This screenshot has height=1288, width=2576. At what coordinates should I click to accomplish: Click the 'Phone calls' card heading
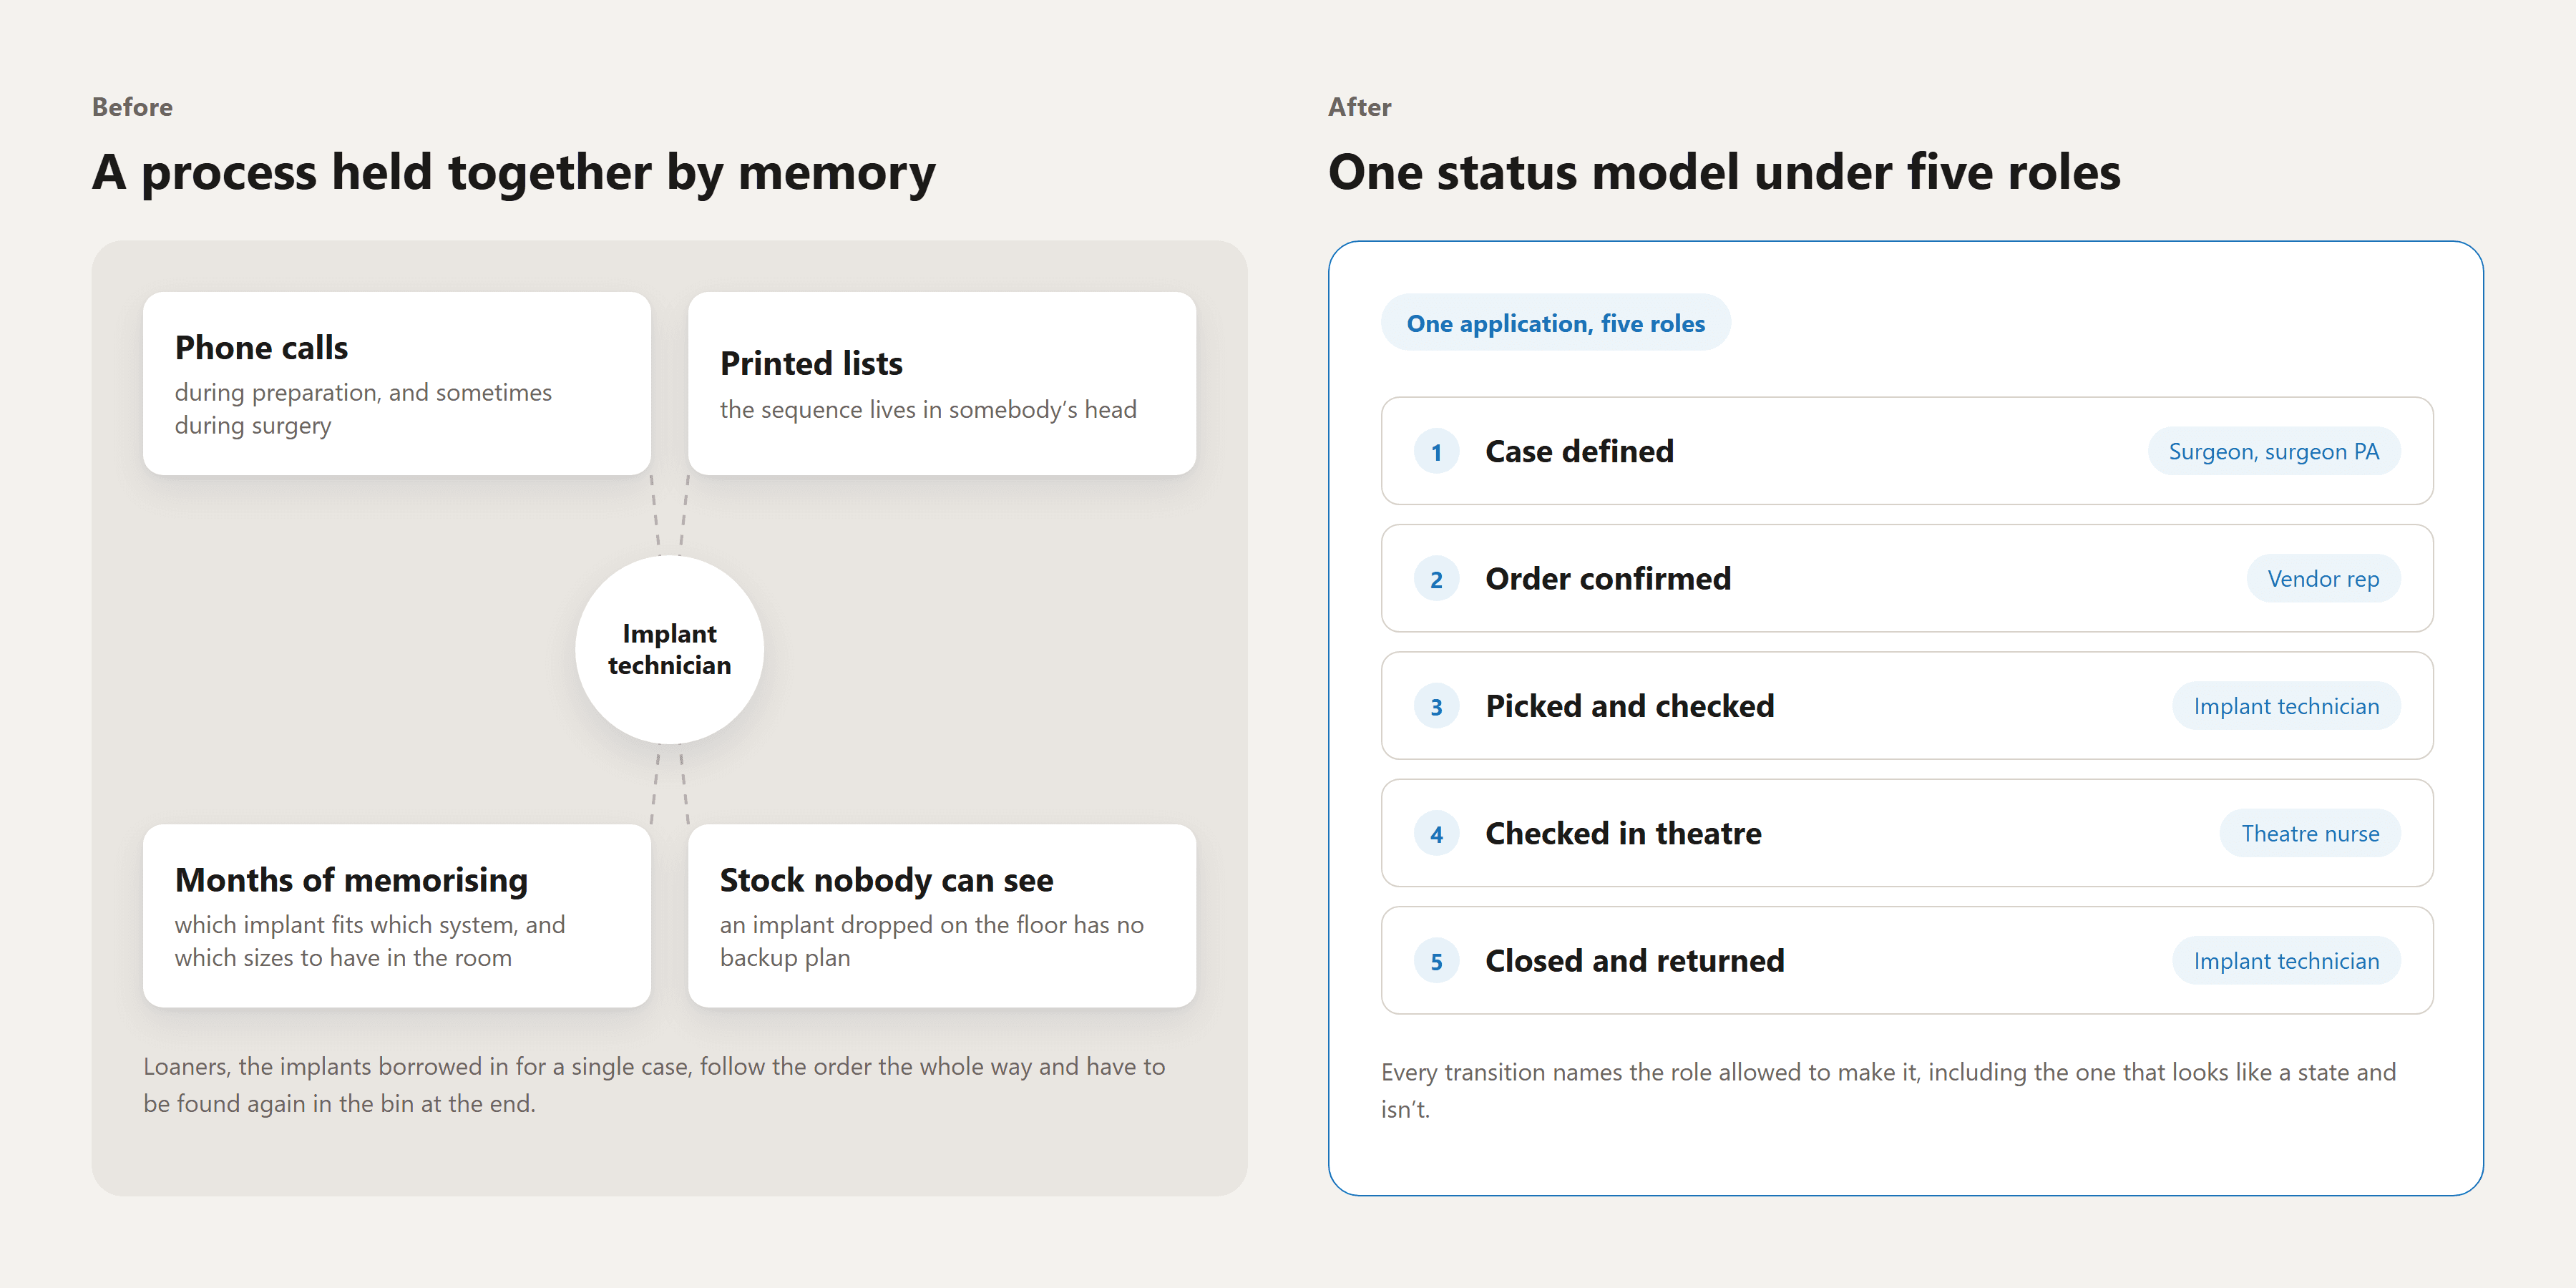click(x=261, y=347)
